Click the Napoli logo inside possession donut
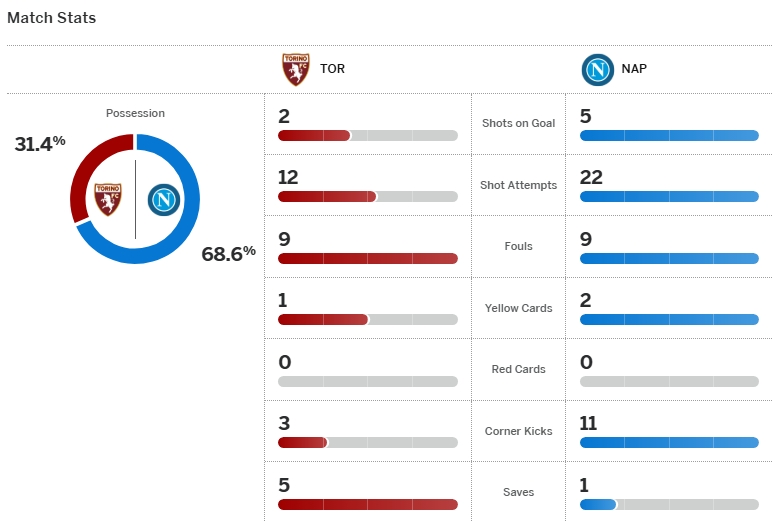The image size is (781, 521). point(162,200)
